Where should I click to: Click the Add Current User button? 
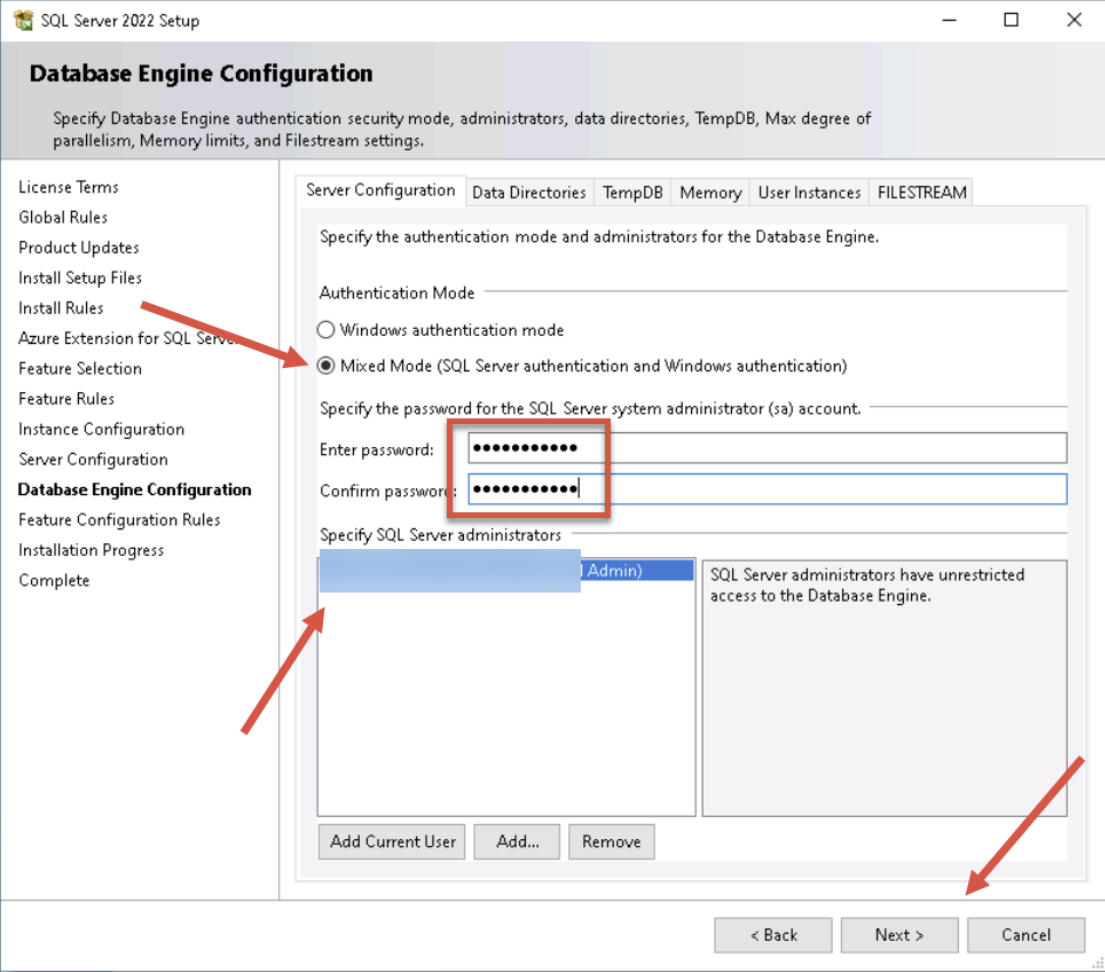(392, 842)
